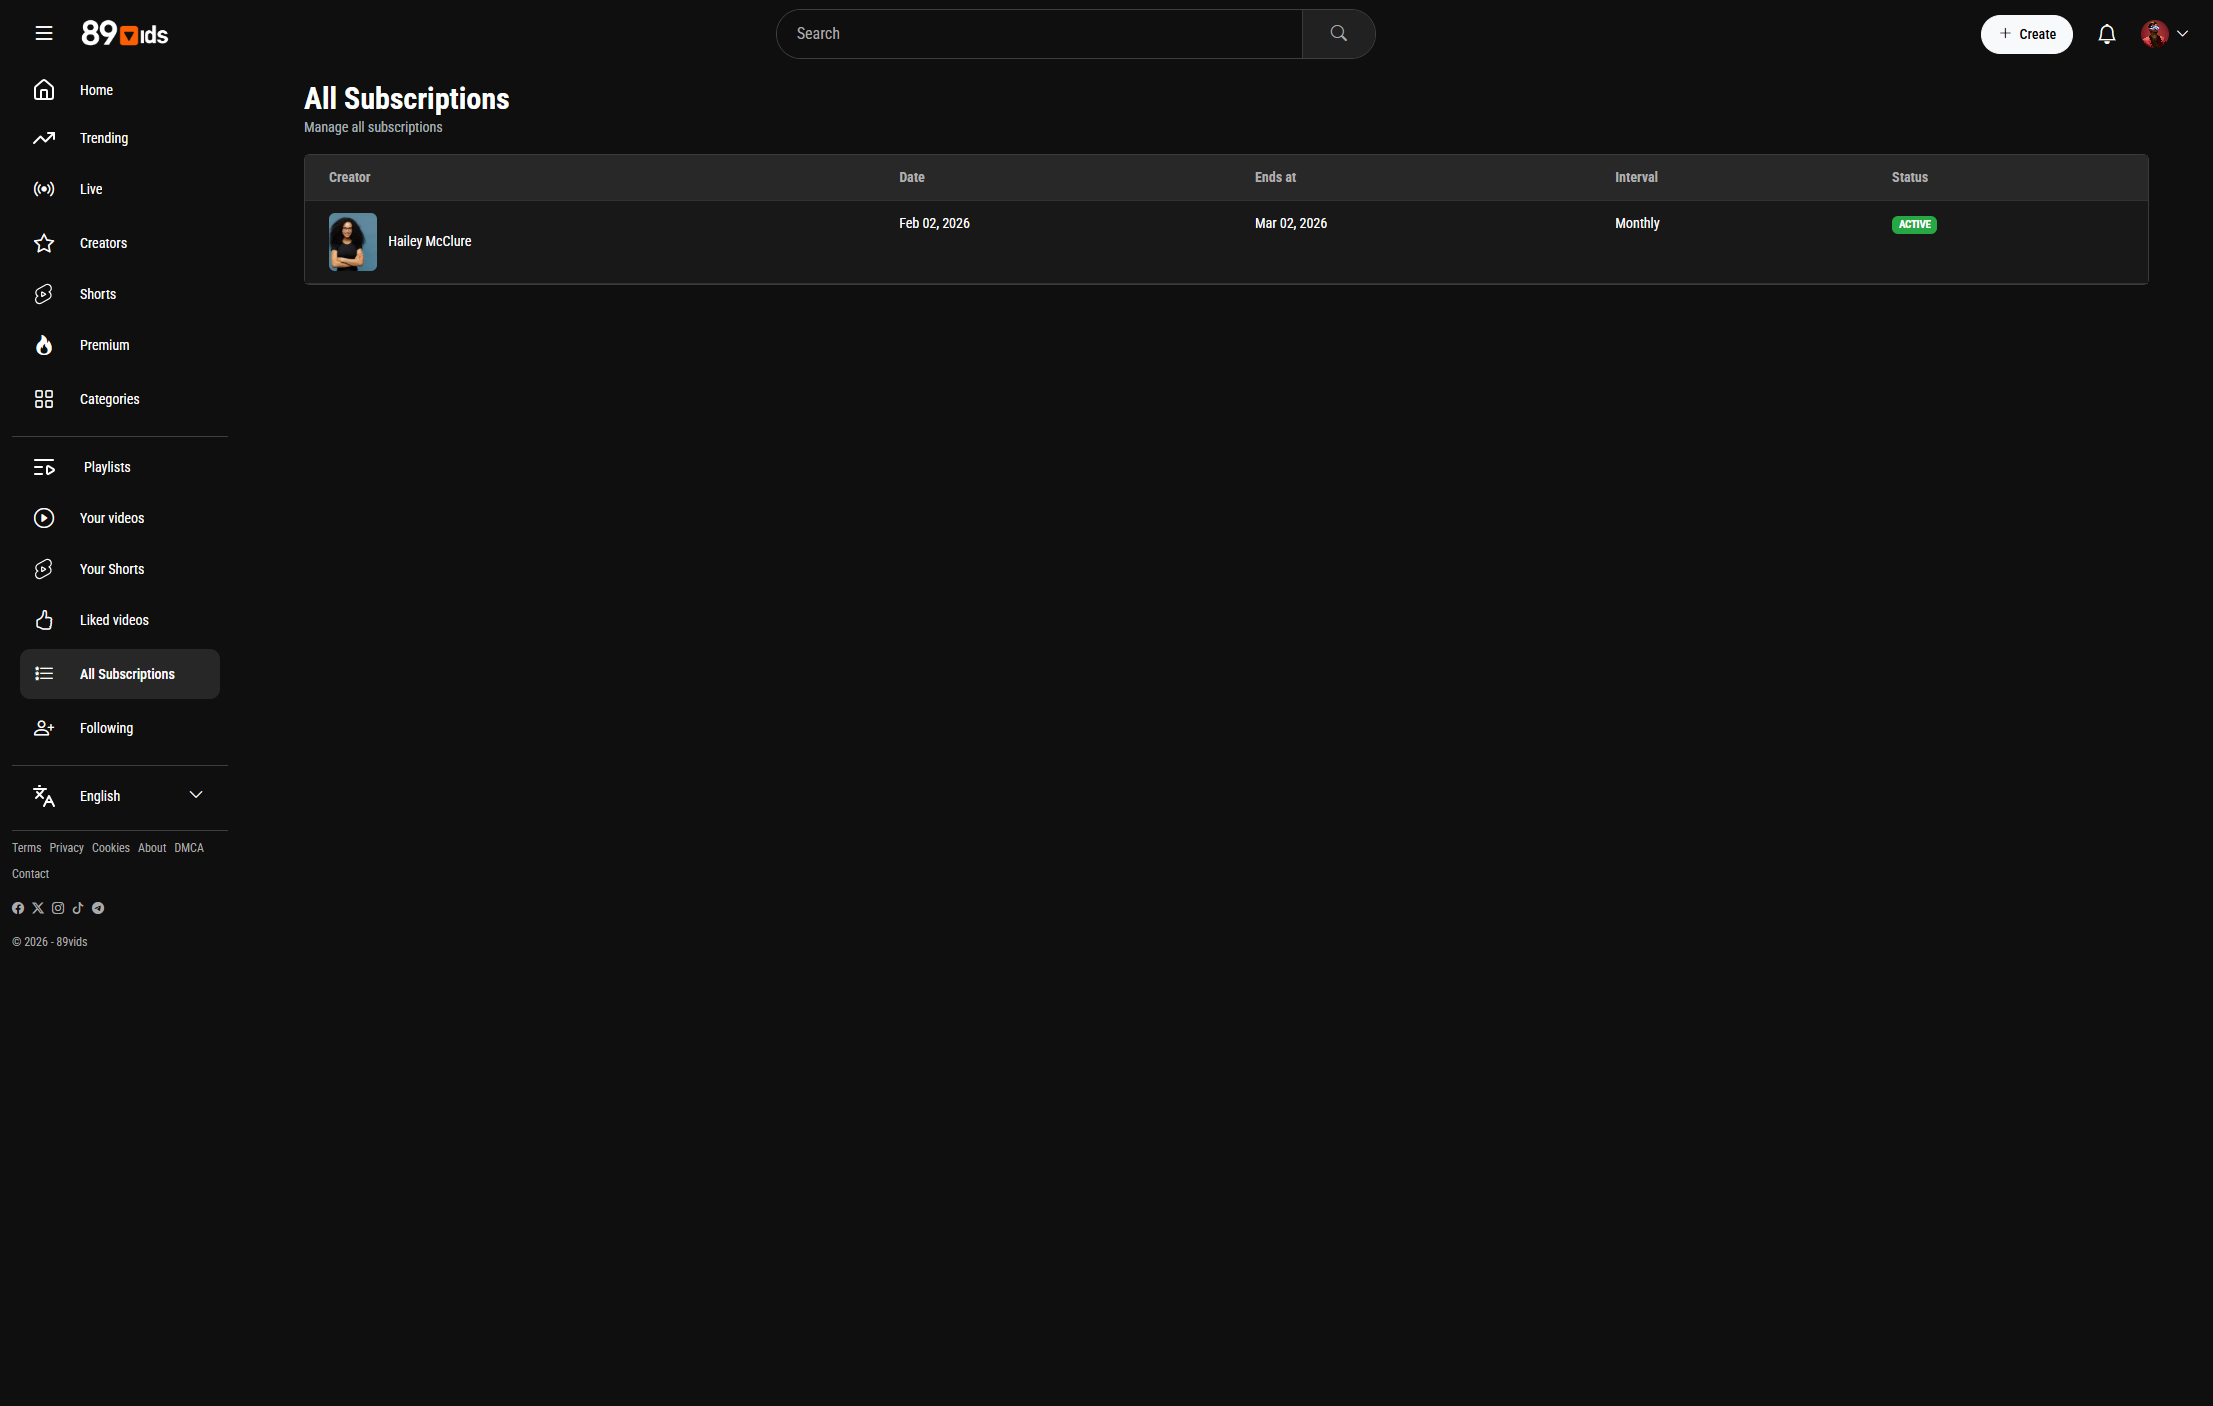Image resolution: width=2213 pixels, height=1406 pixels.
Task: Open the notifications bell
Action: pyautogui.click(x=2106, y=34)
